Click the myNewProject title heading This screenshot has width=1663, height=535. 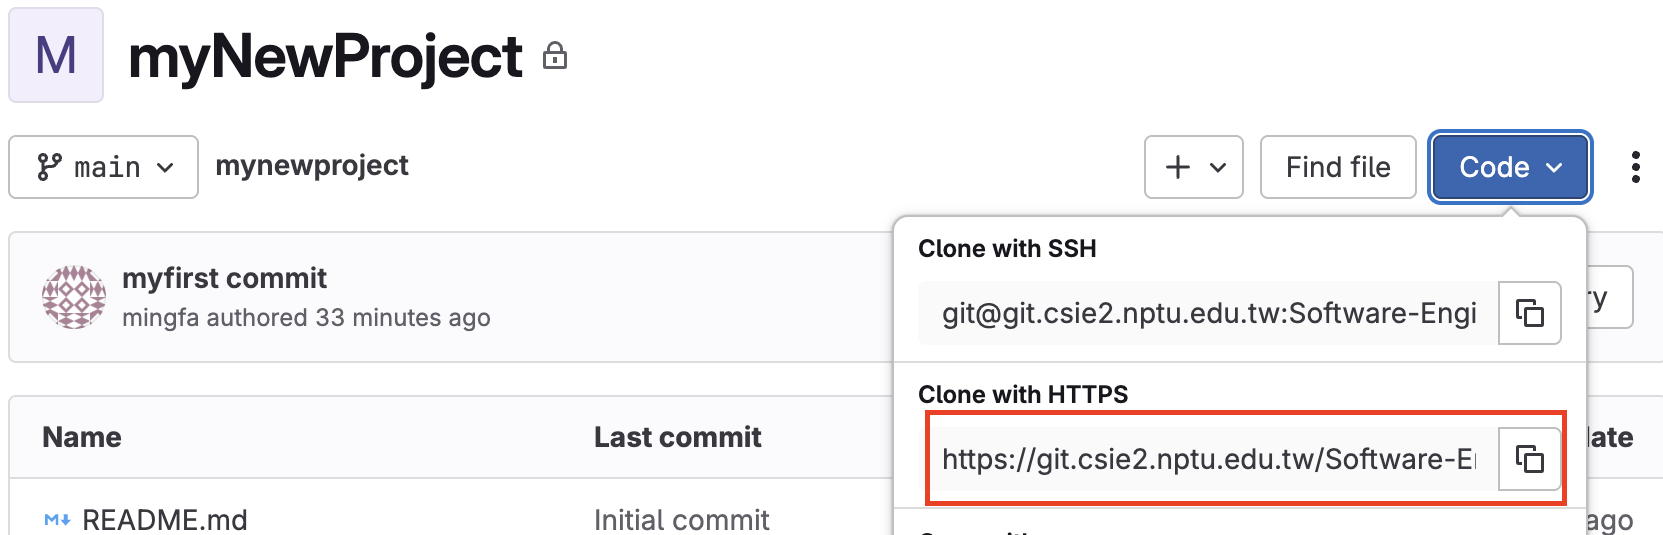[x=325, y=57]
